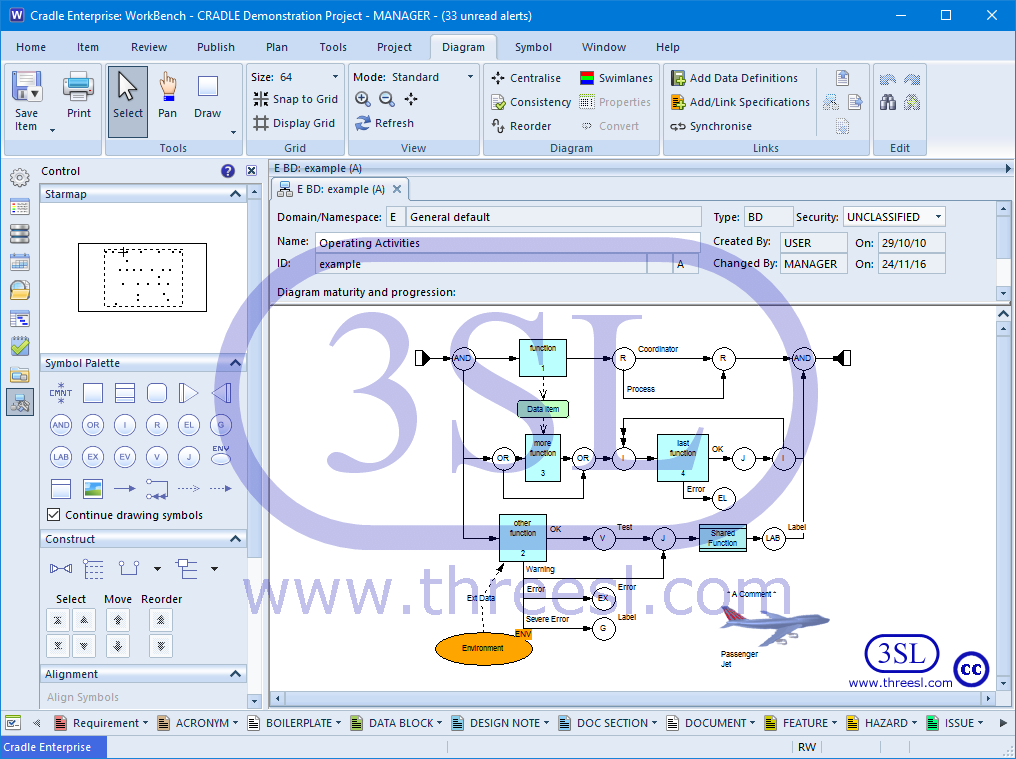The width and height of the screenshot is (1016, 759).
Task: Open the Window ribbon tab
Action: click(x=604, y=47)
